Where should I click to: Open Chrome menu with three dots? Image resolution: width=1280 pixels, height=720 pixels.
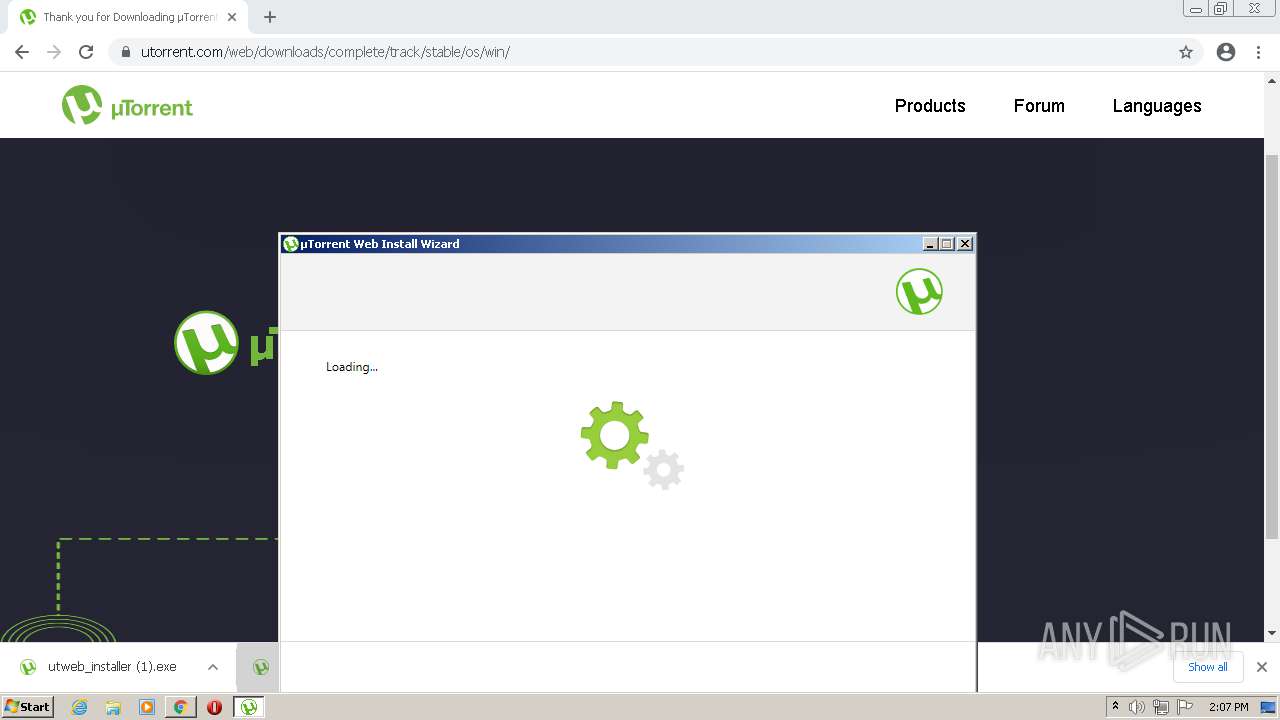1259,52
